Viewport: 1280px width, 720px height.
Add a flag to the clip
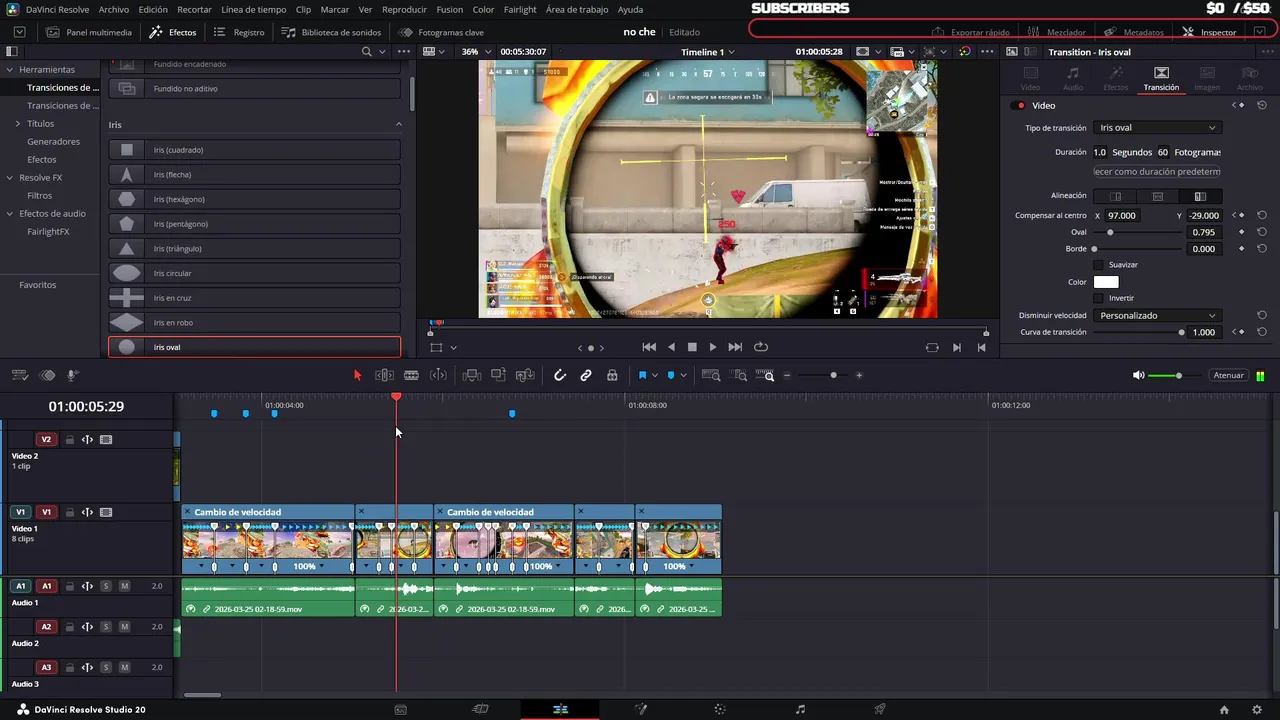[642, 375]
